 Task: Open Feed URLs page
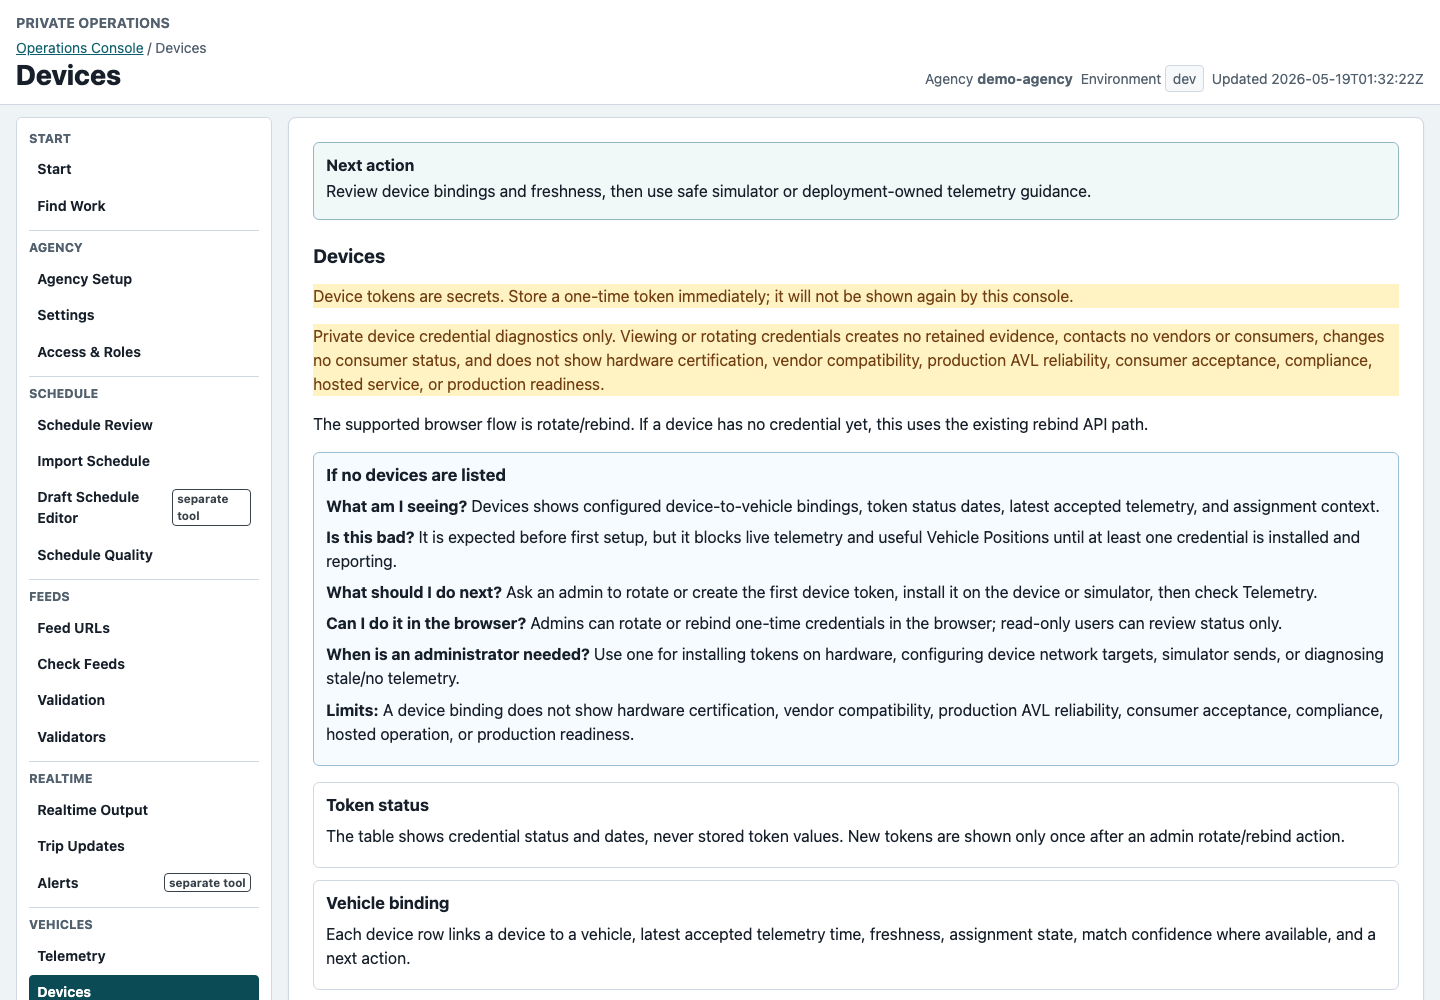pyautogui.click(x=144, y=628)
